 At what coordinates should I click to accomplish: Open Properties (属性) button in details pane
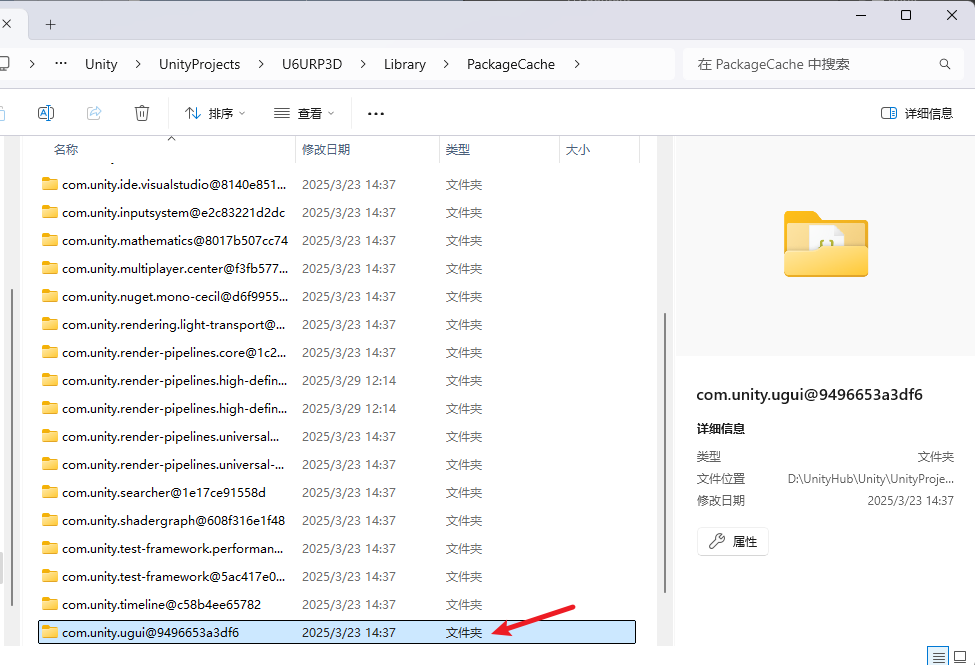click(732, 541)
